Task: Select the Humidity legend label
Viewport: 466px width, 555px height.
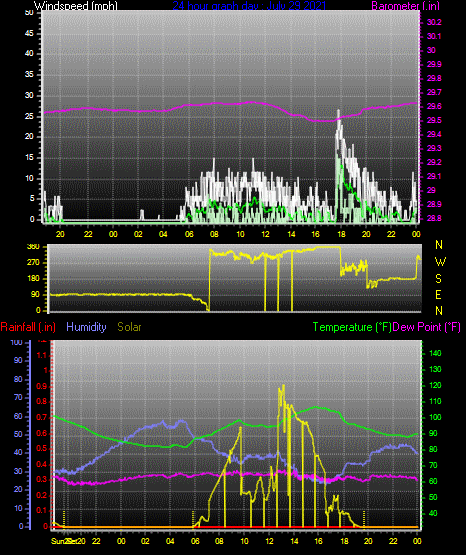Action: click(86, 327)
